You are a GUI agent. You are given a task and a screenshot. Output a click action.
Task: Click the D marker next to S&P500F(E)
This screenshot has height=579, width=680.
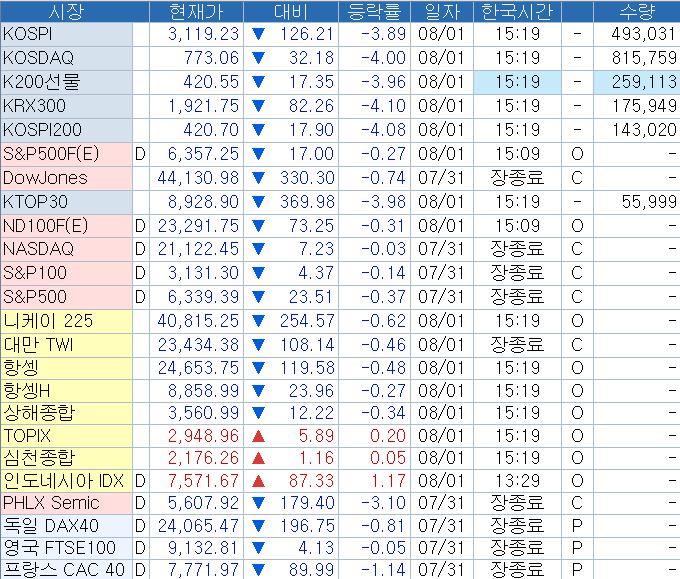pos(140,154)
